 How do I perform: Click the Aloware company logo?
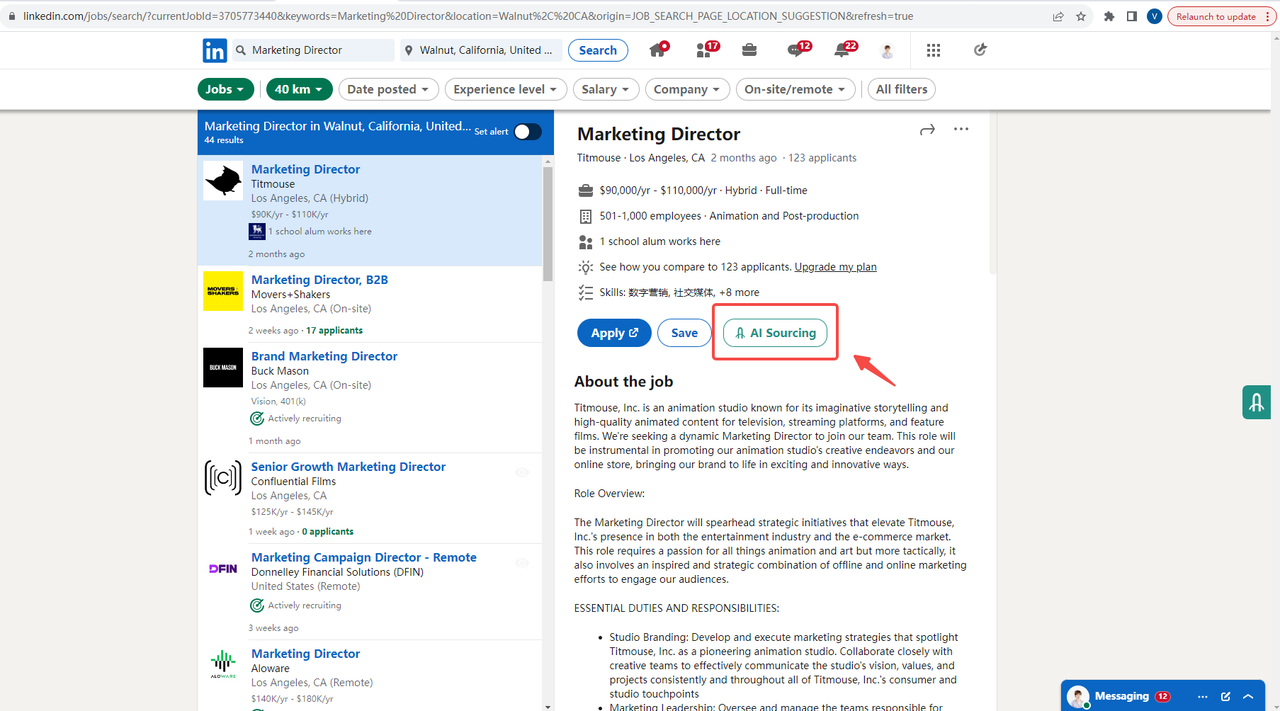(x=223, y=665)
